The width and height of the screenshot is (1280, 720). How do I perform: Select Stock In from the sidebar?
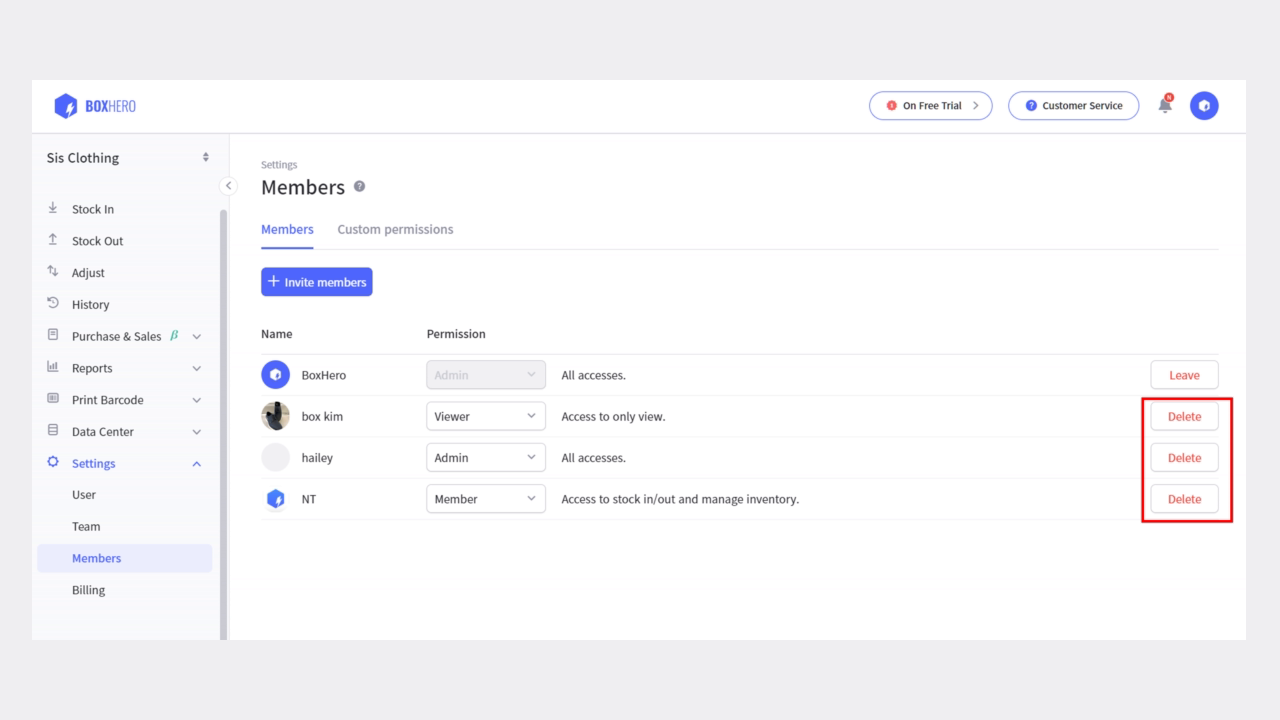[x=92, y=209]
